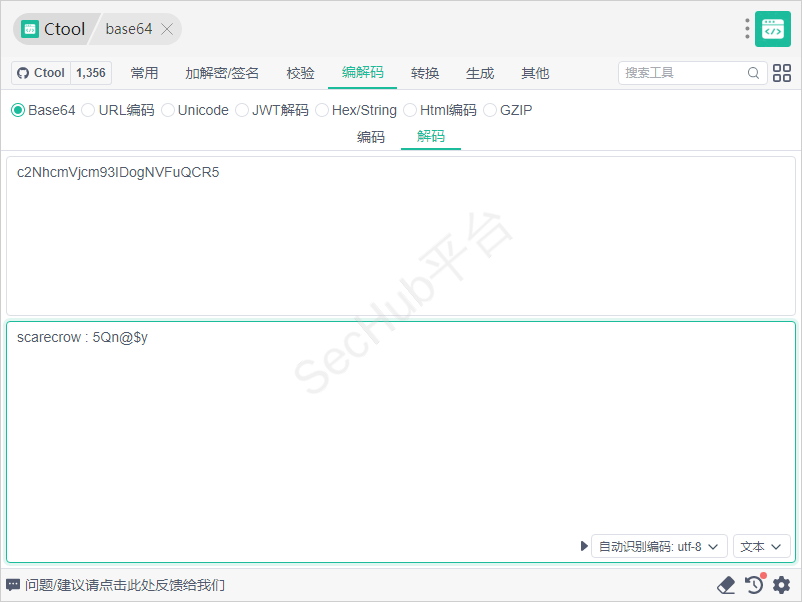802x602 pixels.
Task: Click the base64 tab title
Action: coord(129,29)
